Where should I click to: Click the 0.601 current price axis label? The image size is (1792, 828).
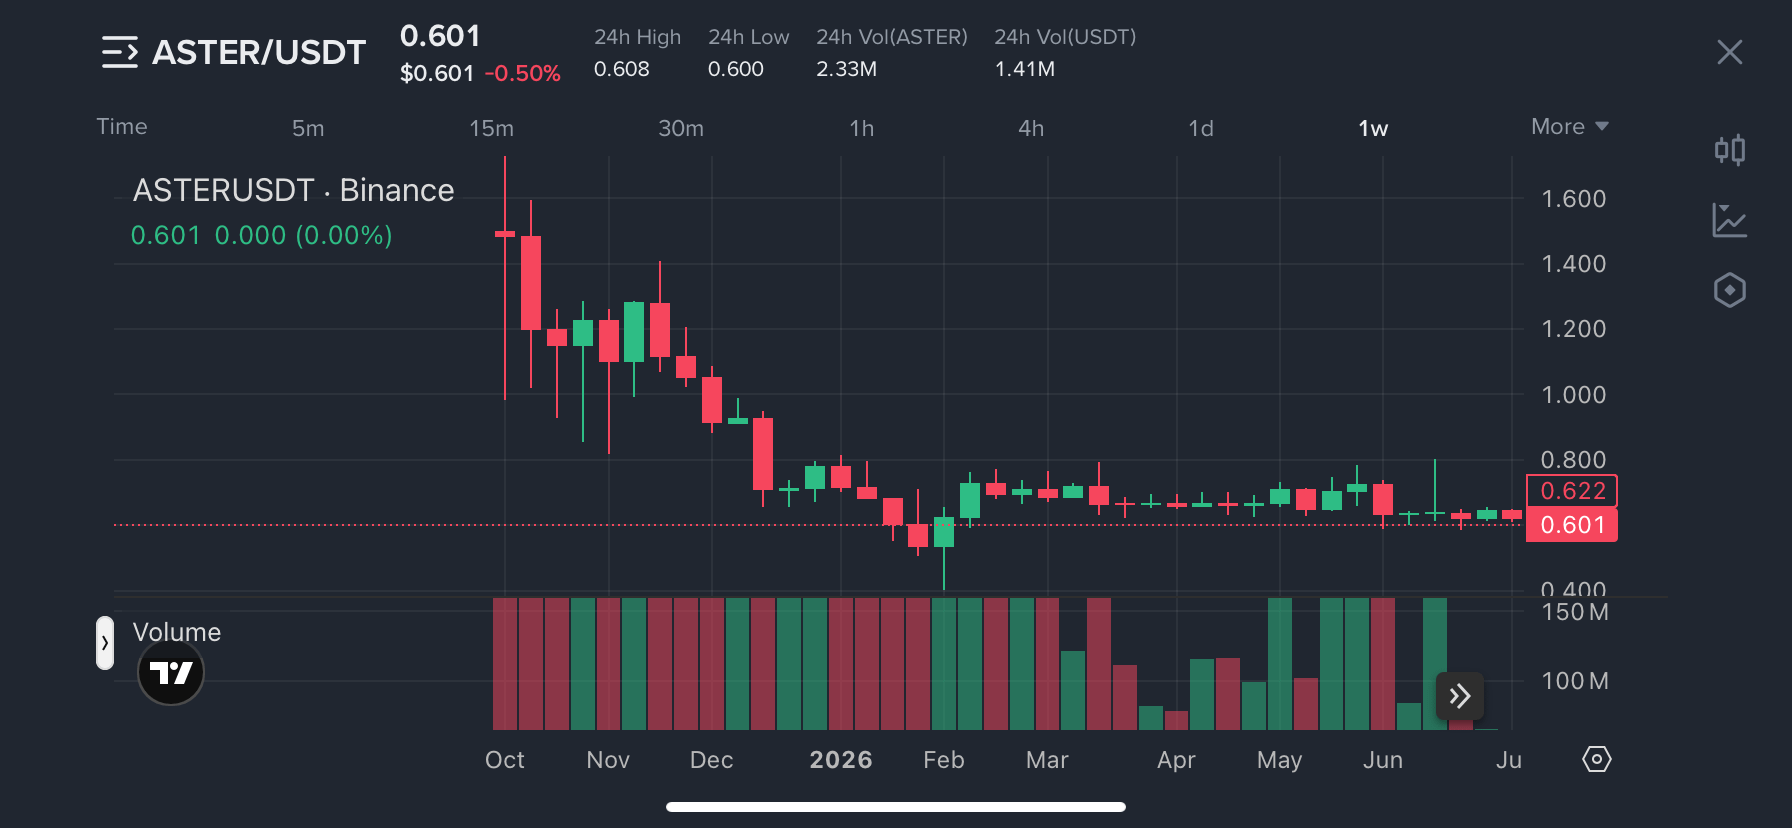tap(1572, 525)
